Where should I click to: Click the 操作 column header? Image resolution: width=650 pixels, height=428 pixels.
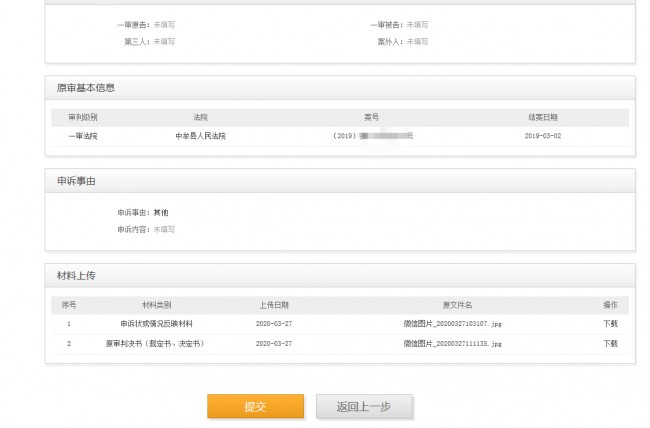click(x=610, y=305)
